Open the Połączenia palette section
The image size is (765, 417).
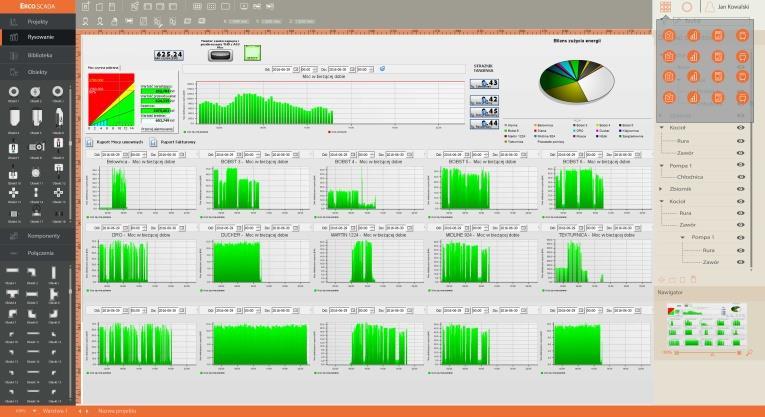pyautogui.click(x=38, y=253)
